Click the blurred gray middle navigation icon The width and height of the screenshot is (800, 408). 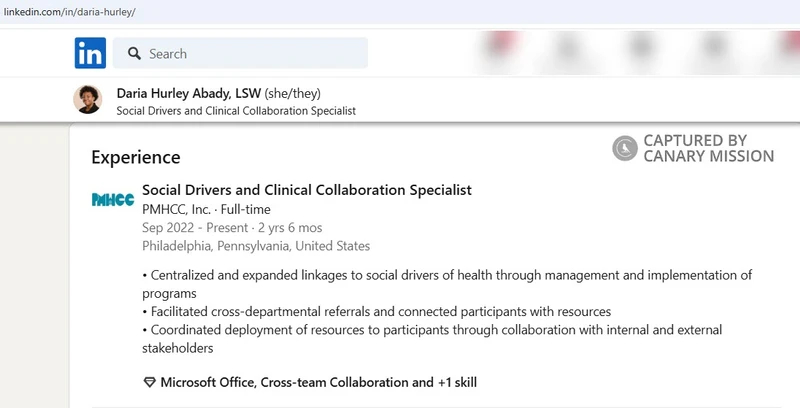point(641,49)
